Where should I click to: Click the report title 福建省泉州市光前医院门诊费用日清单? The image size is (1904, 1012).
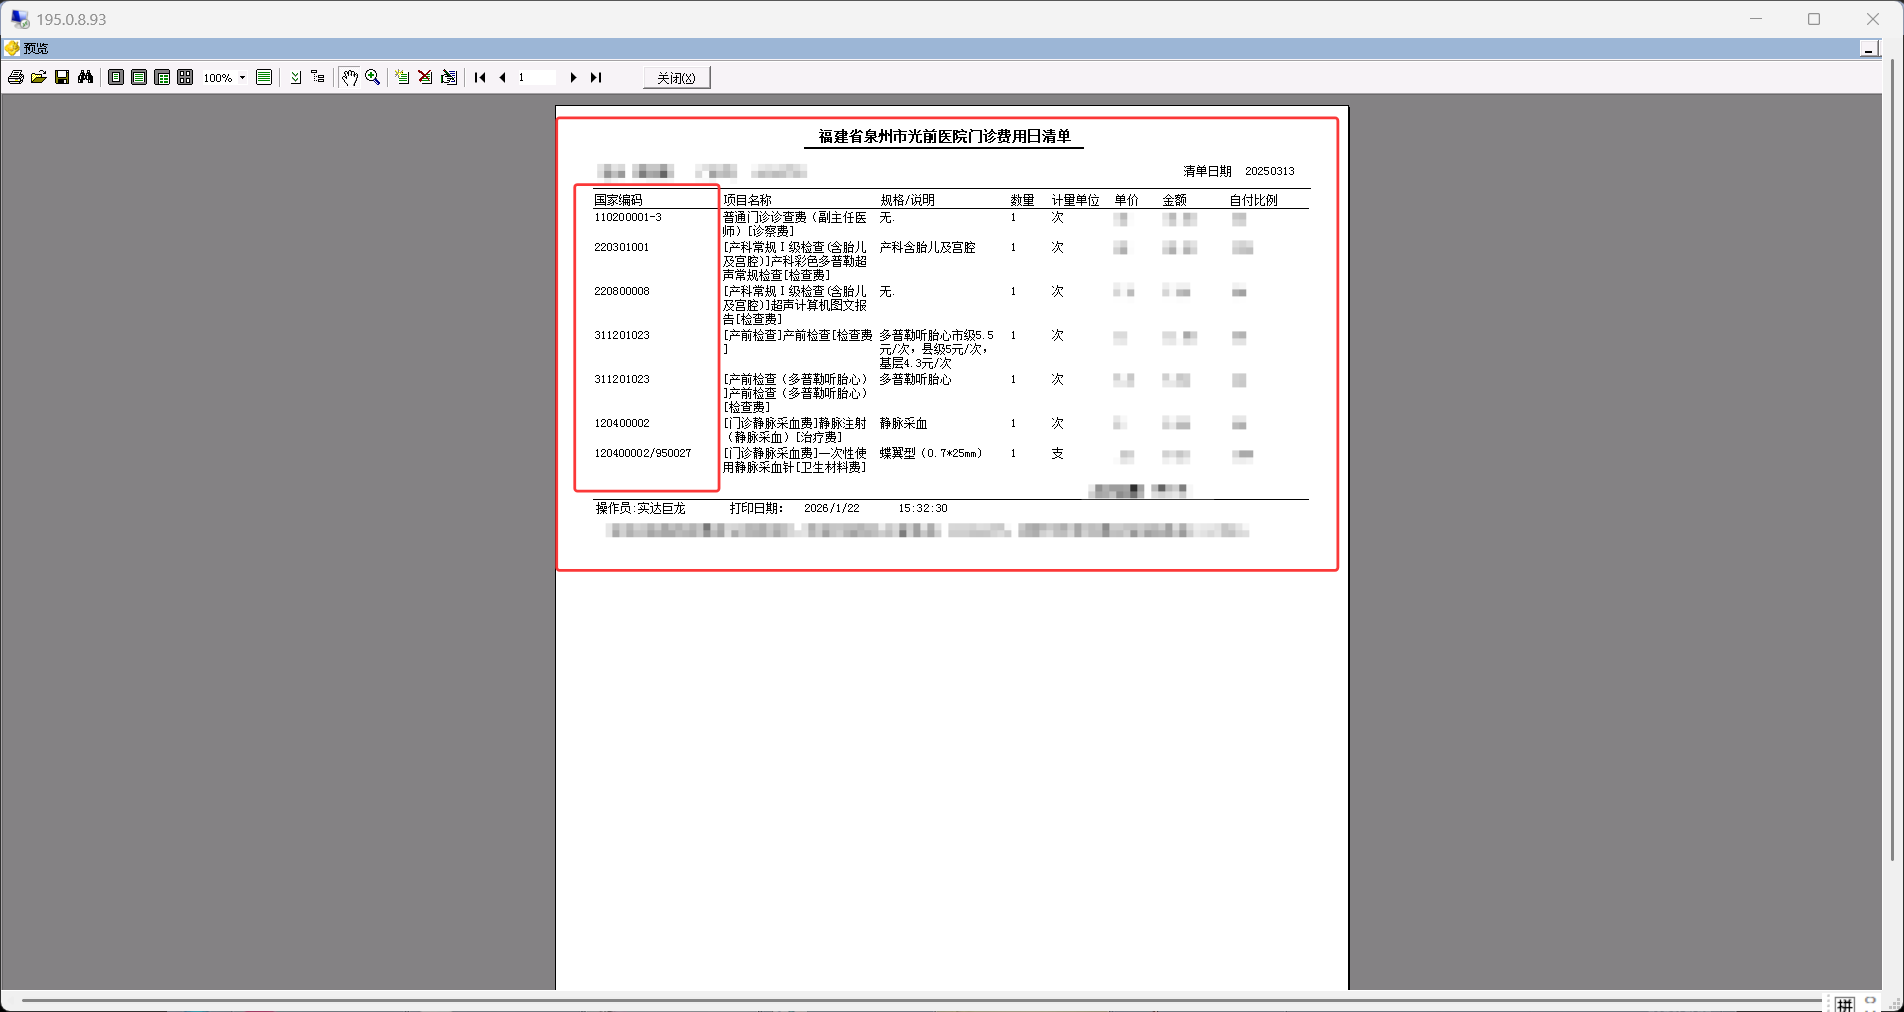click(x=944, y=136)
